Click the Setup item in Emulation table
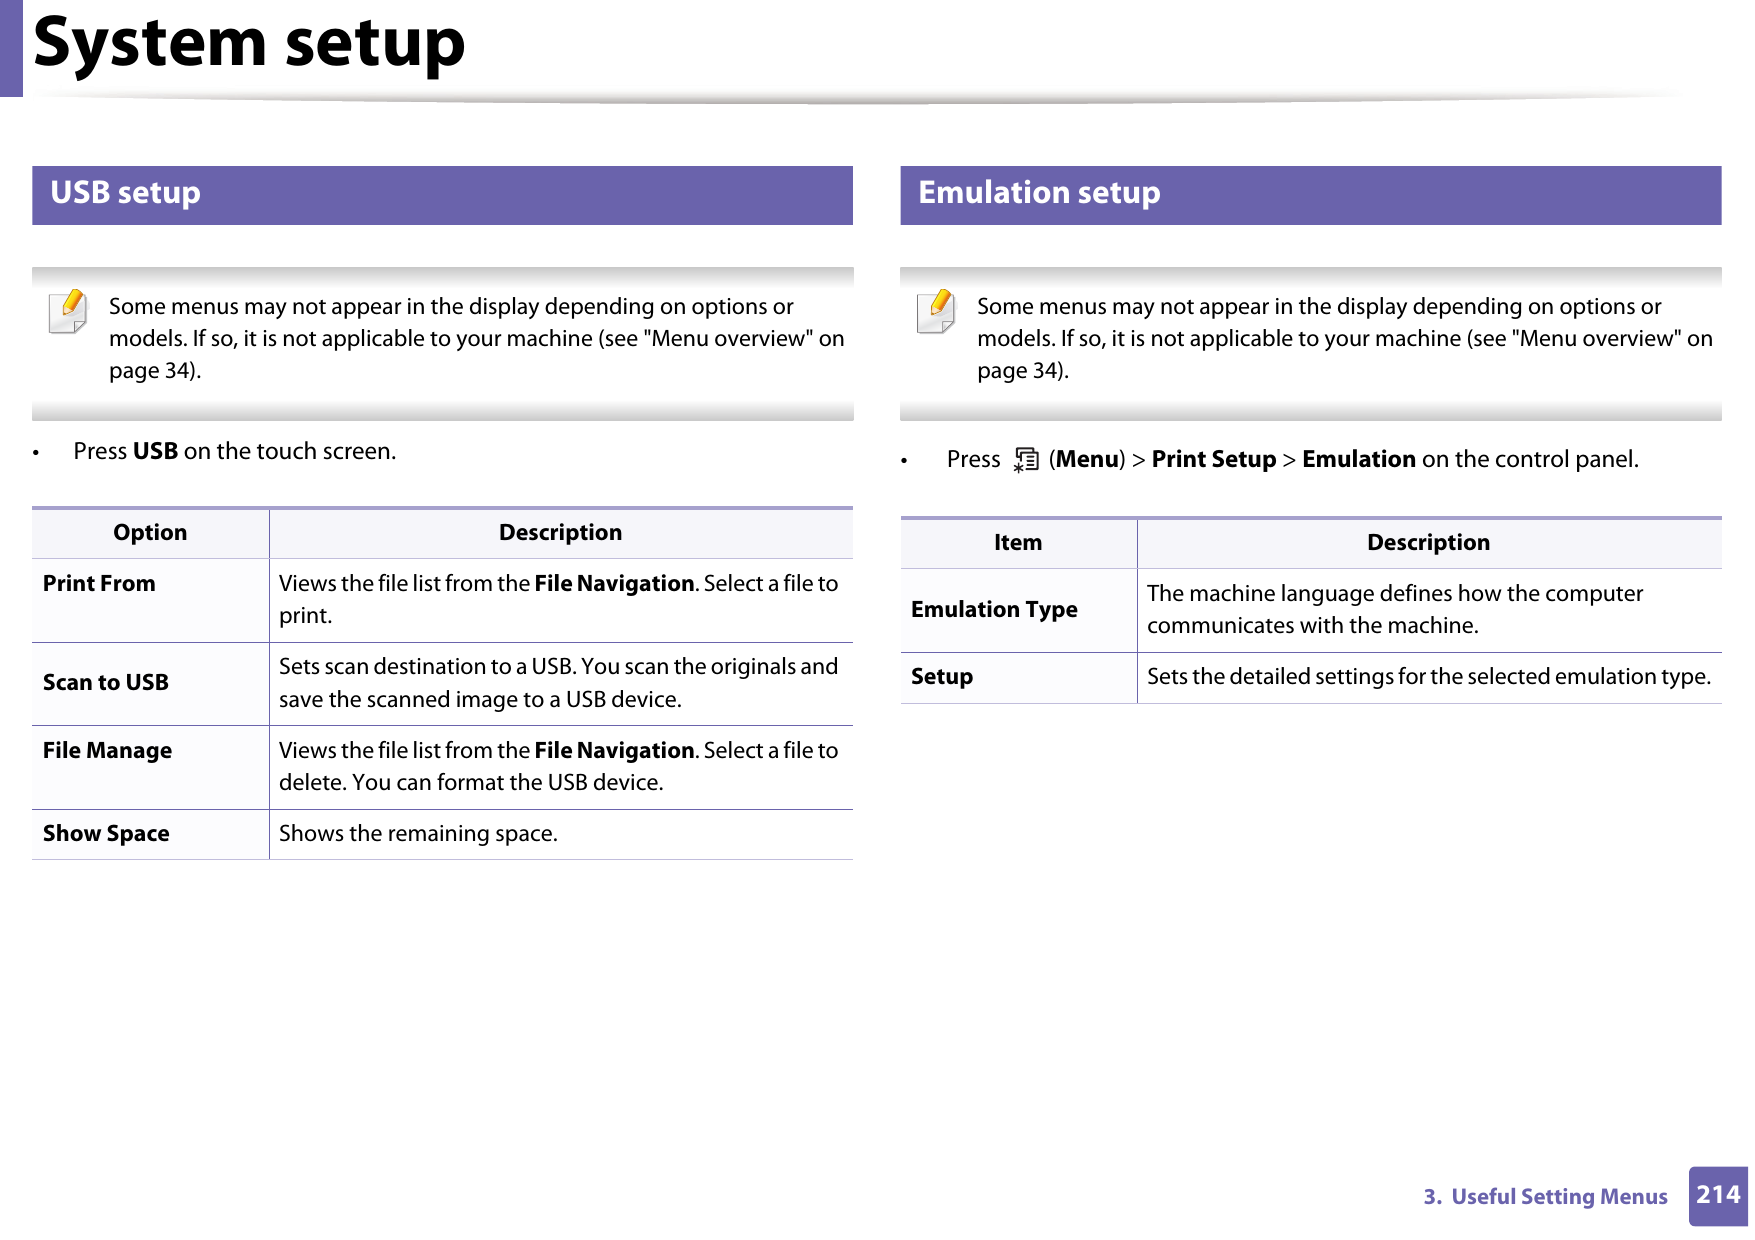The height and width of the screenshot is (1240, 1755). [941, 677]
